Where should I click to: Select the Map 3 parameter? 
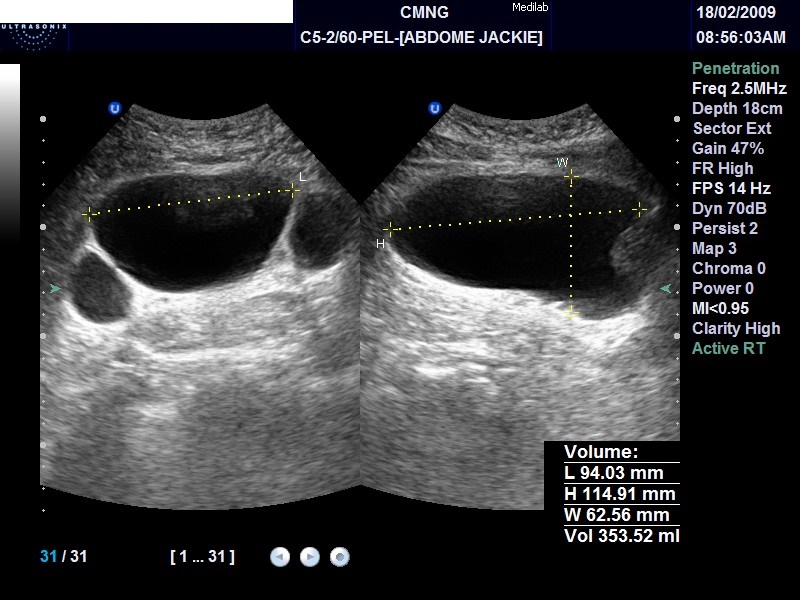point(714,248)
